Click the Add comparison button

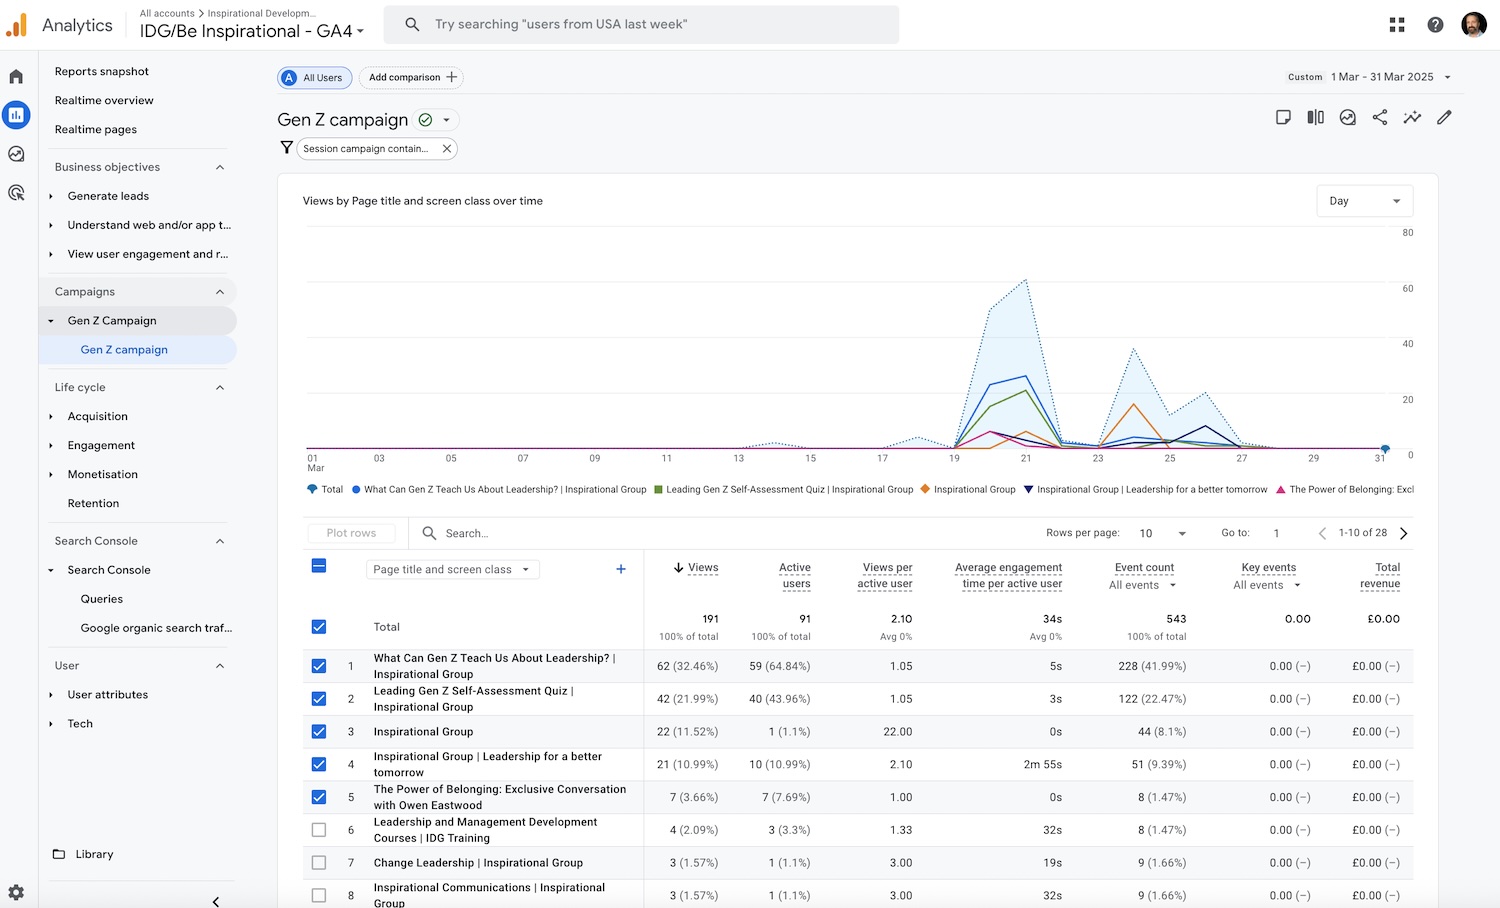click(x=411, y=78)
